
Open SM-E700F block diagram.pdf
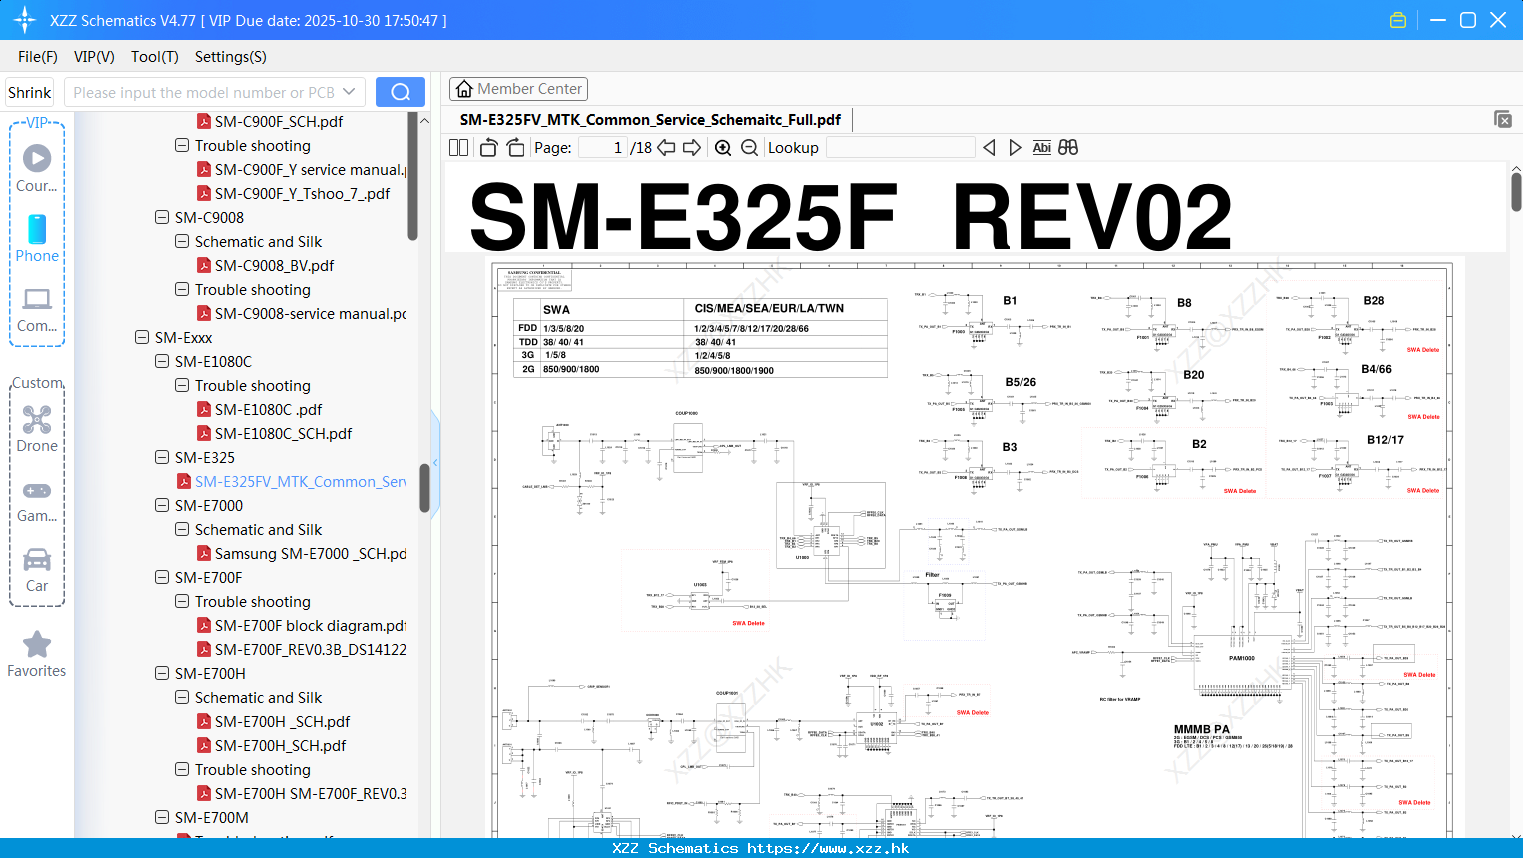310,625
